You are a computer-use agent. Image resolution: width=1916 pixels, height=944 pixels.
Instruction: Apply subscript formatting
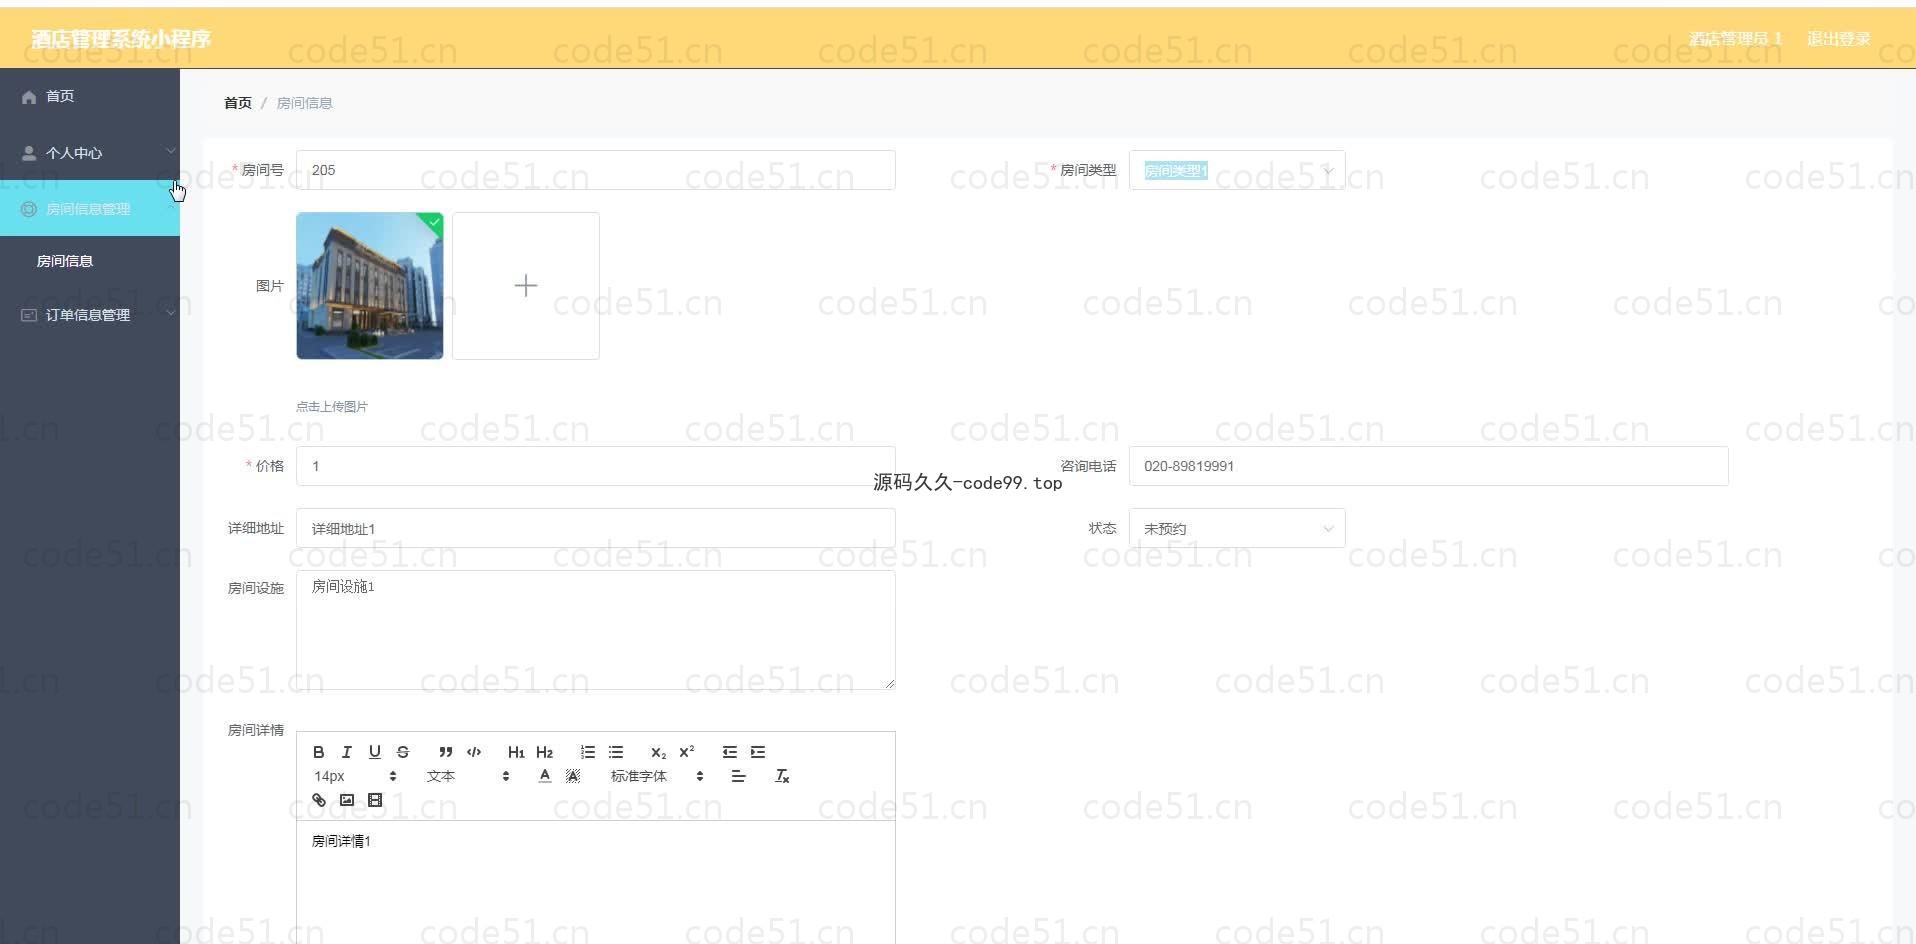click(x=658, y=752)
